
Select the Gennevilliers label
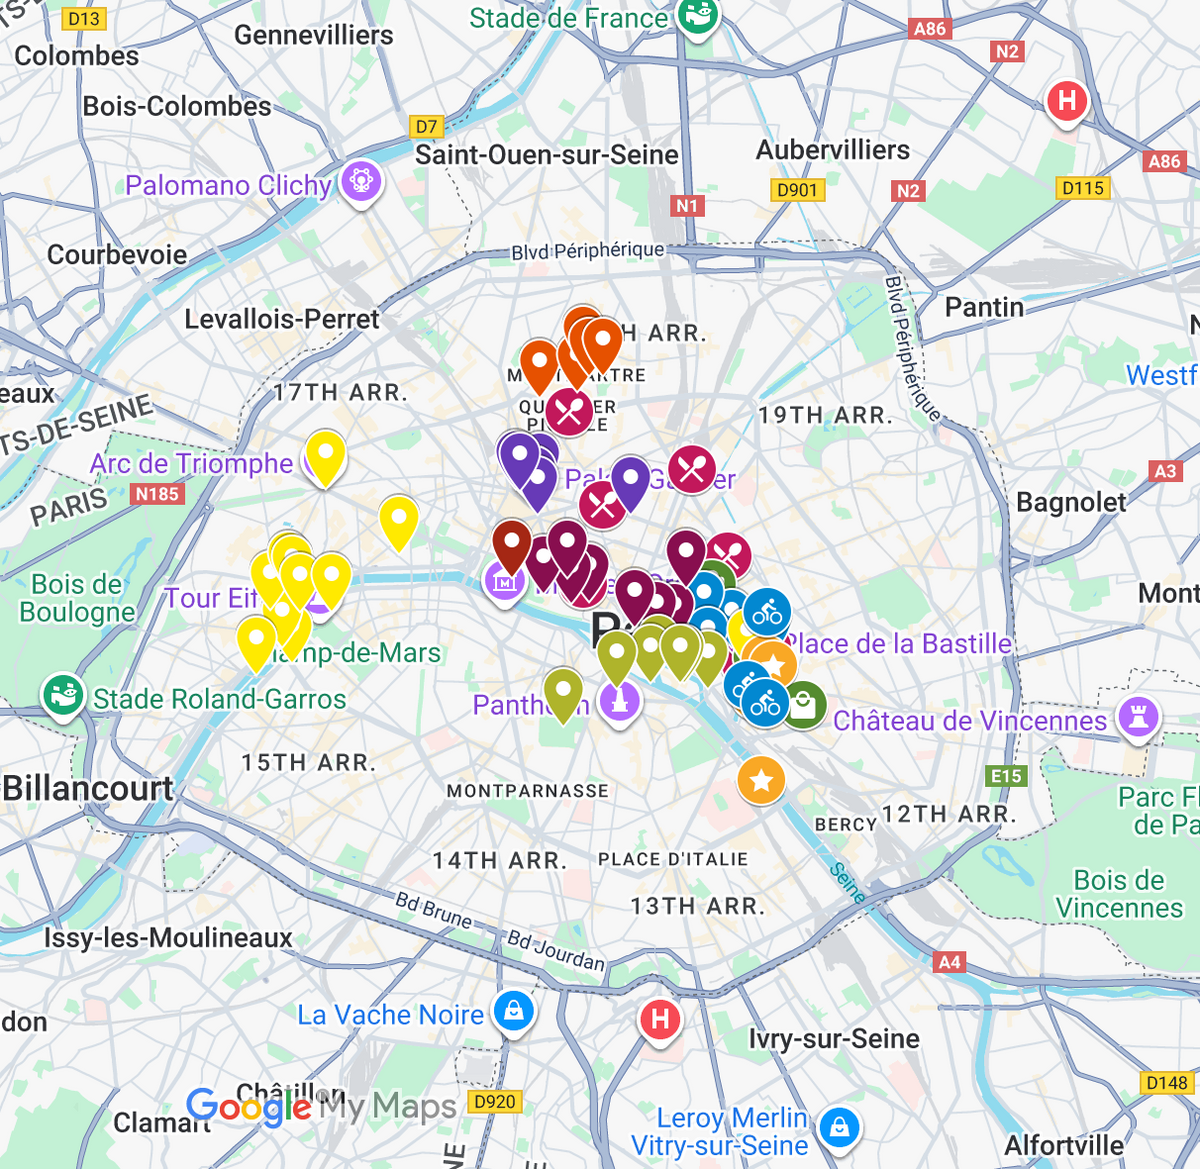click(x=314, y=35)
